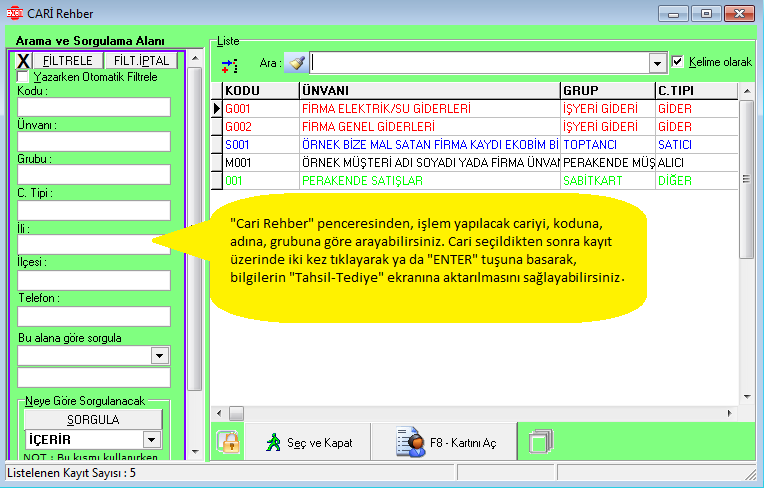Click the DİĞER type cell
This screenshot has height=488, width=764.
pyautogui.click(x=697, y=181)
